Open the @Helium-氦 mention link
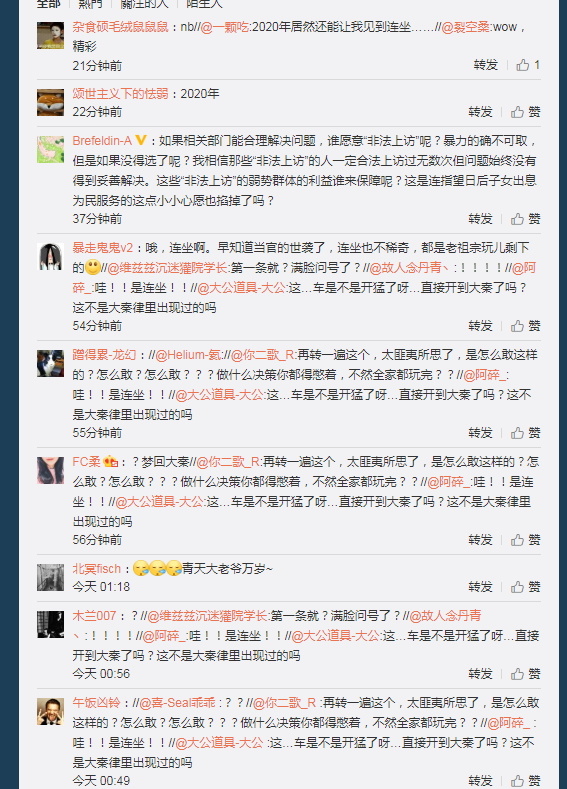Viewport: 567px width, 789px height. click(188, 355)
